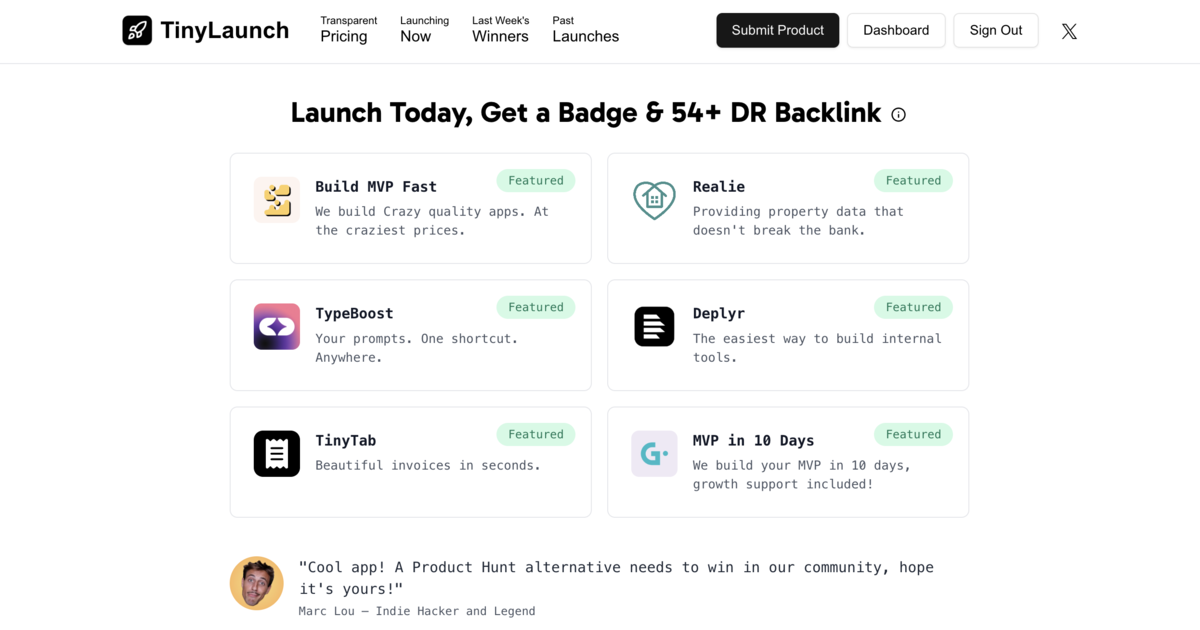Open the Transparent Pricing menu item
1200x630 pixels.
(x=348, y=28)
